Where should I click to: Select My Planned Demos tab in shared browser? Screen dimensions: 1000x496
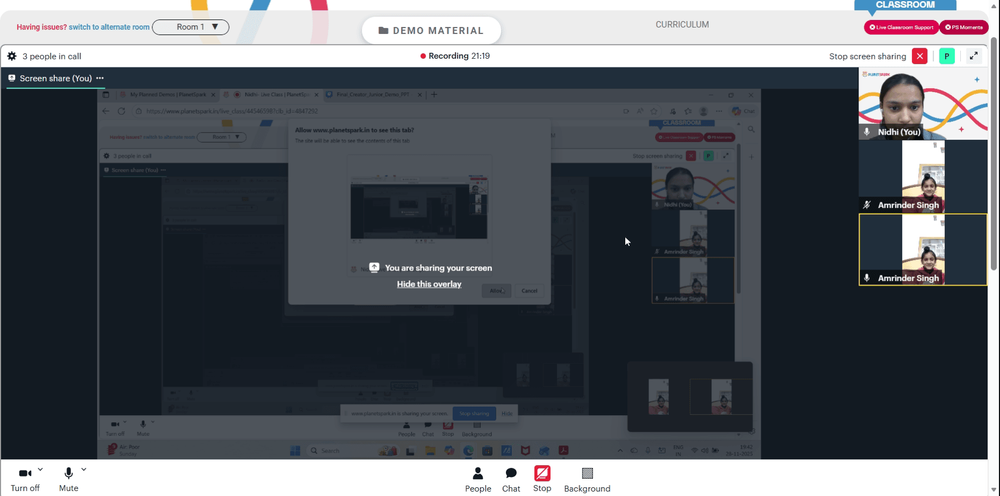pos(168,94)
